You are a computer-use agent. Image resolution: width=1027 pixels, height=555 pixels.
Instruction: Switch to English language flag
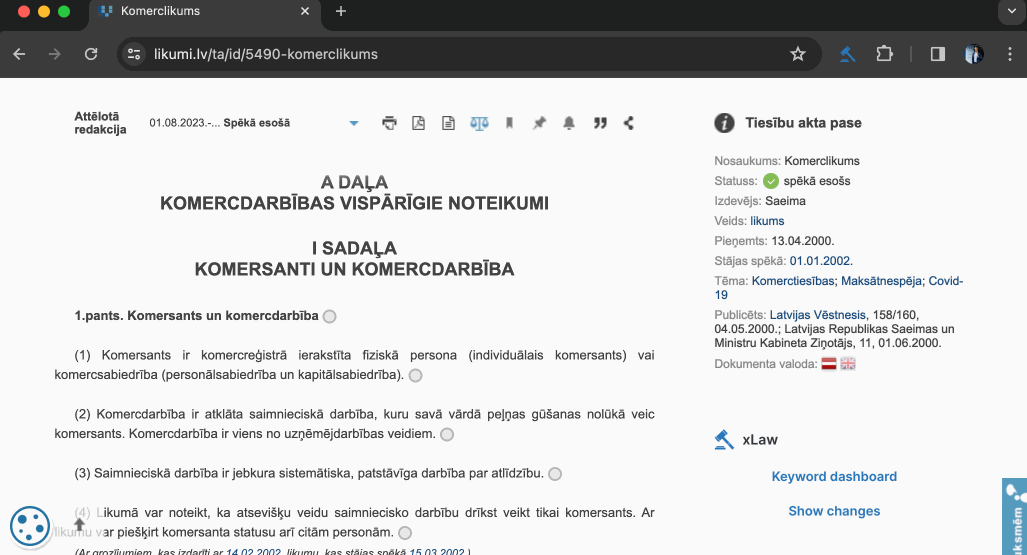(848, 364)
